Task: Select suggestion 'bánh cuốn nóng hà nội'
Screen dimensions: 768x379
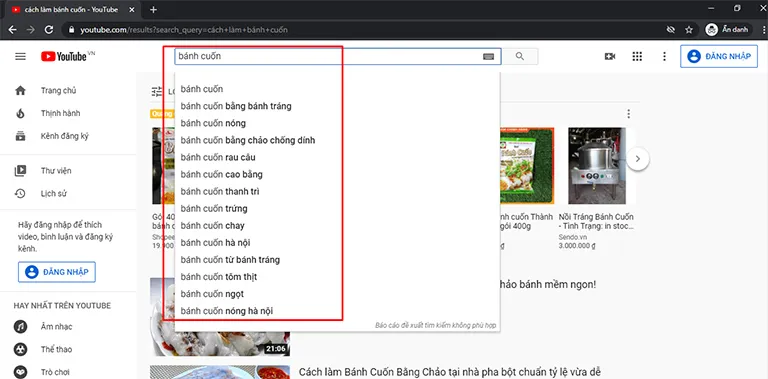Action: point(337,311)
